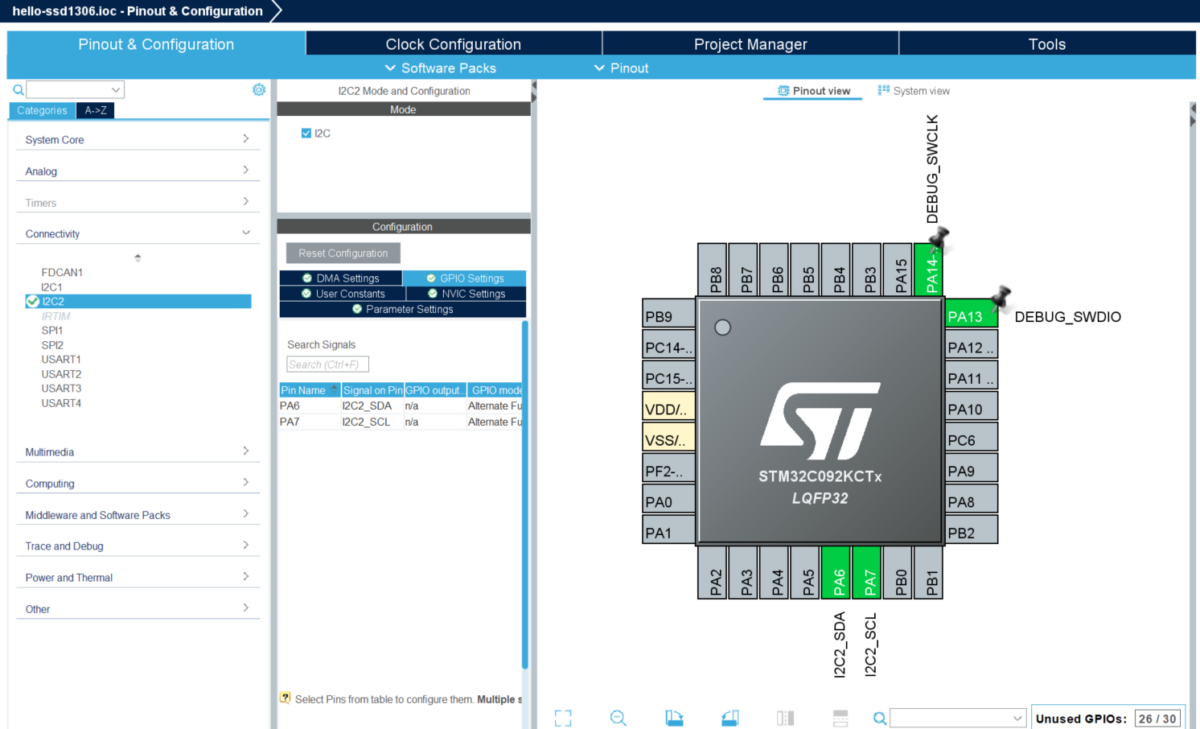Click the Reset Configuration button
The width and height of the screenshot is (1200, 729).
[x=343, y=253]
